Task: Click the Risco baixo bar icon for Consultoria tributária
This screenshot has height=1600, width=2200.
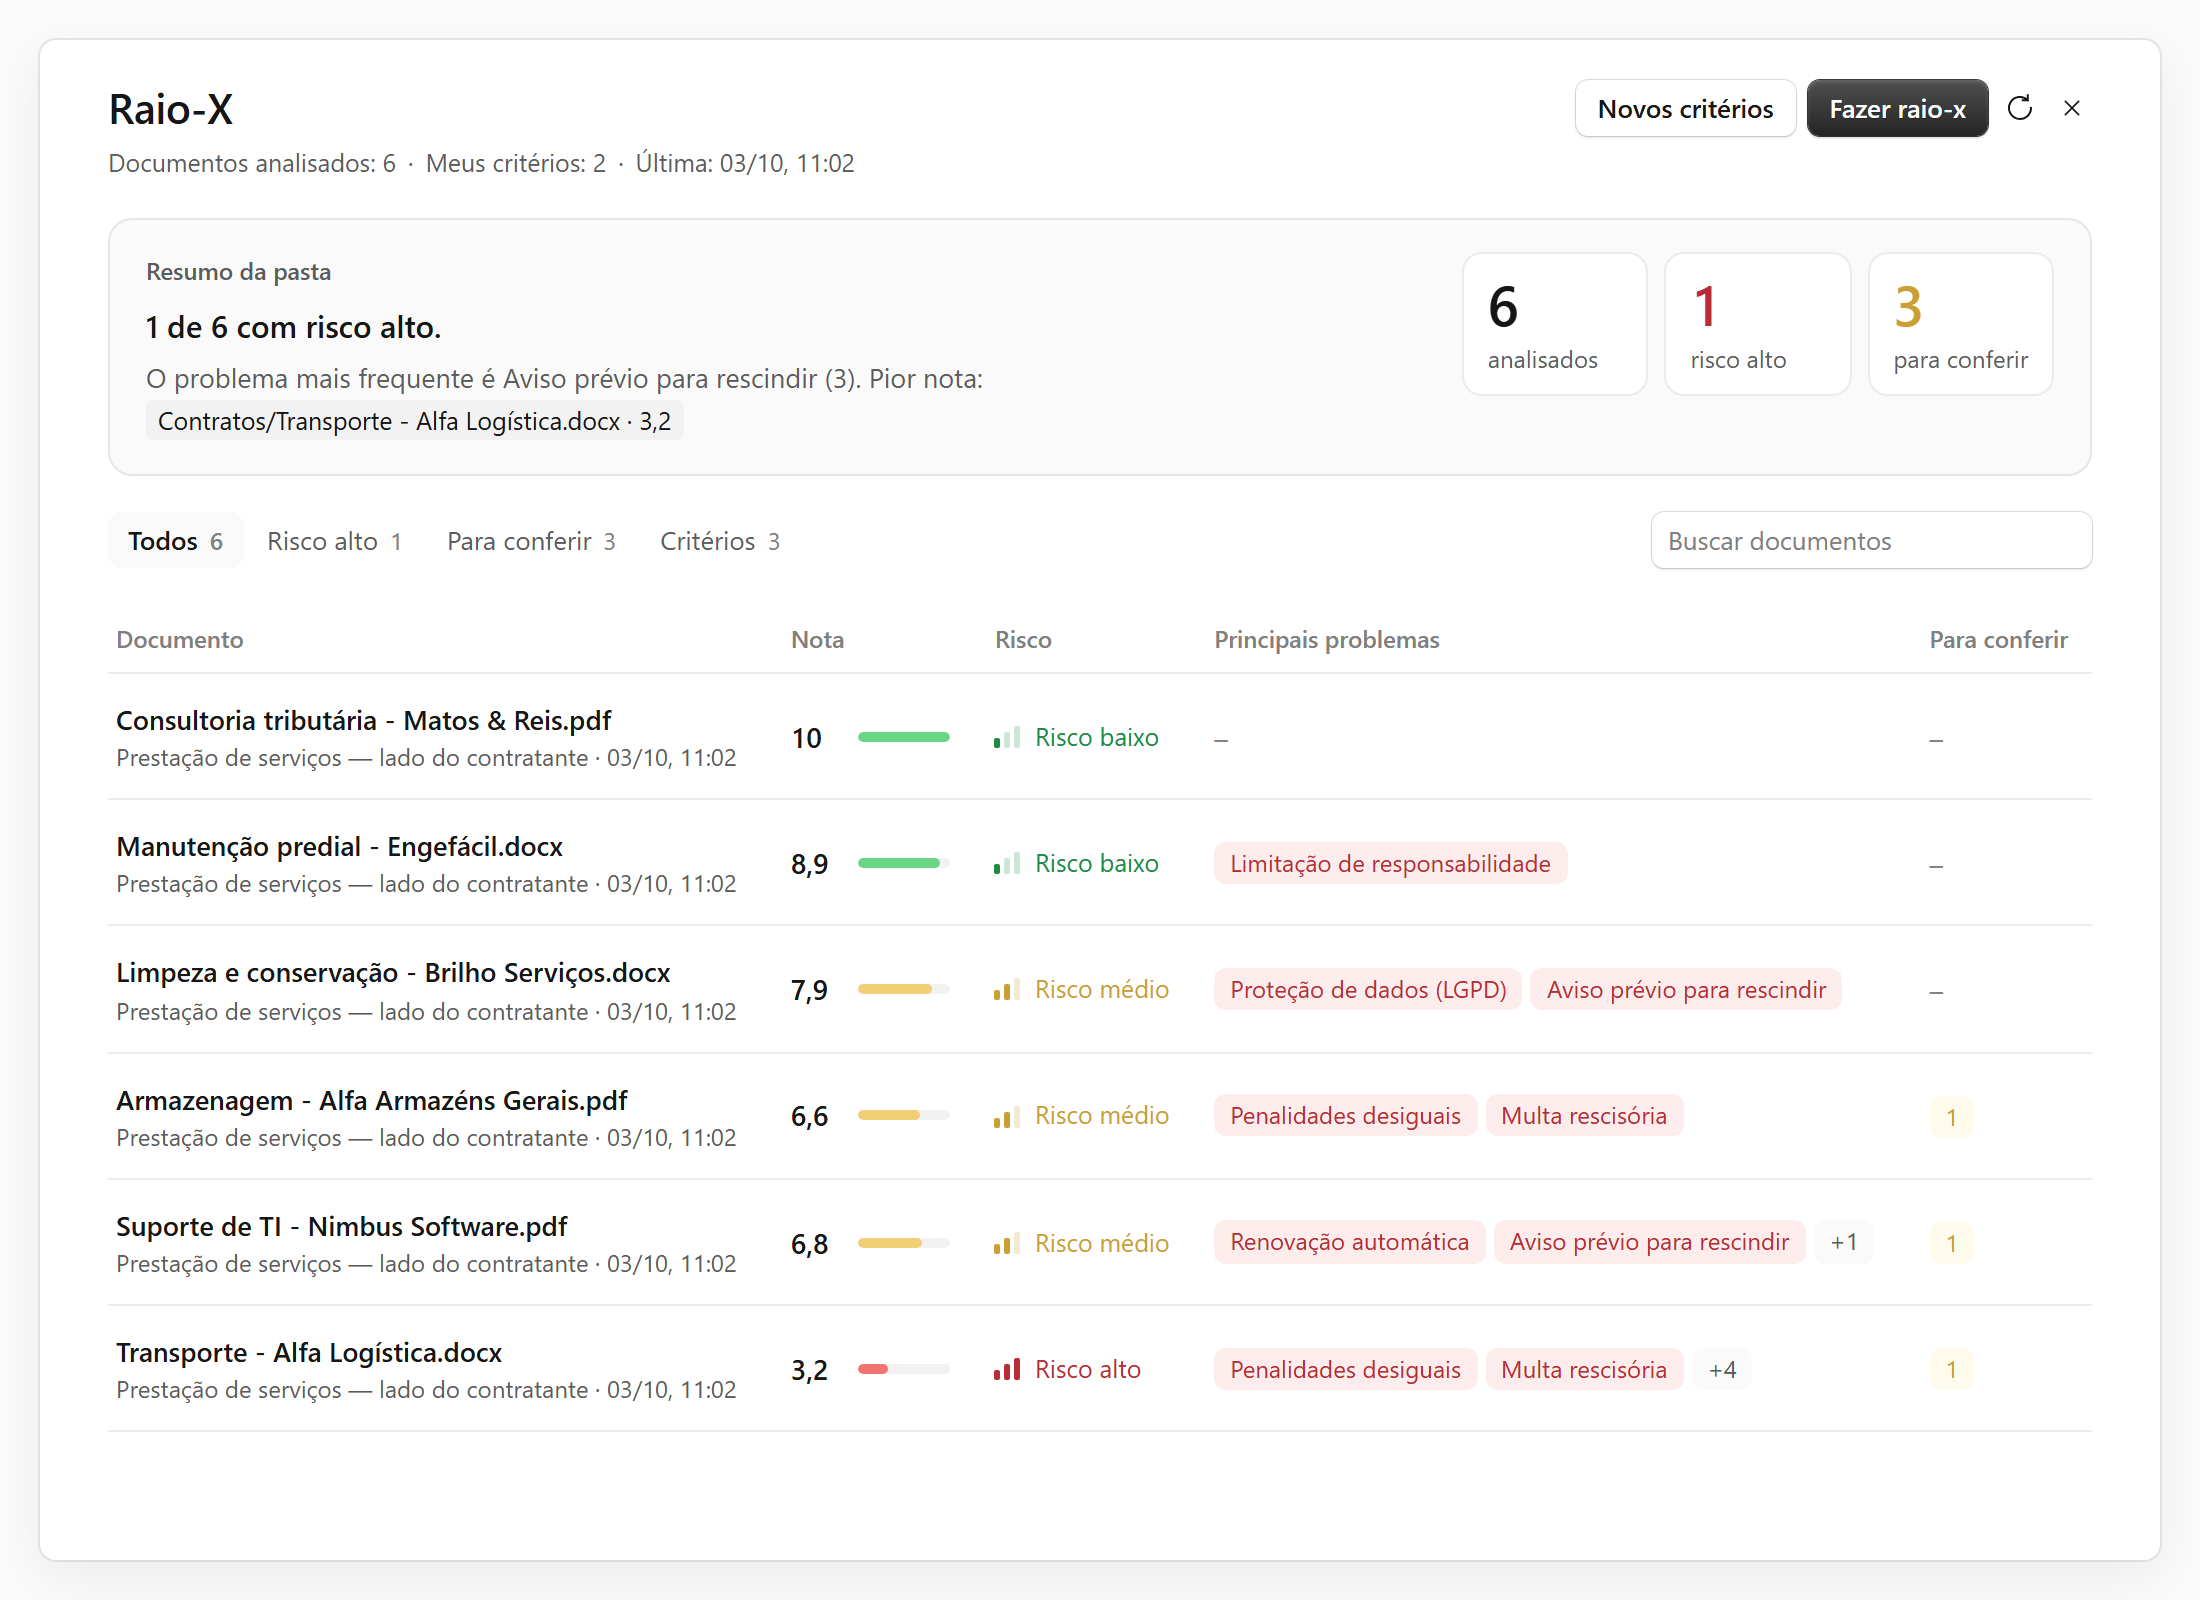Action: coord(1007,737)
